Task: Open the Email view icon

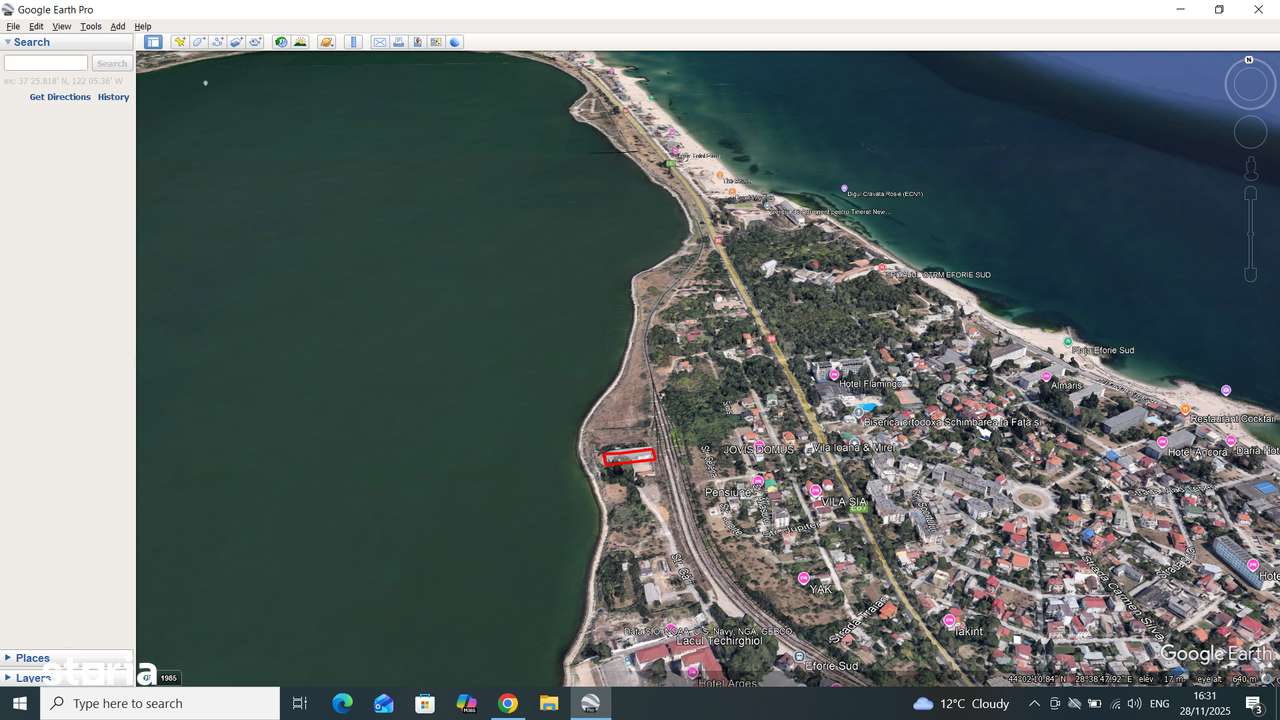Action: [x=379, y=42]
